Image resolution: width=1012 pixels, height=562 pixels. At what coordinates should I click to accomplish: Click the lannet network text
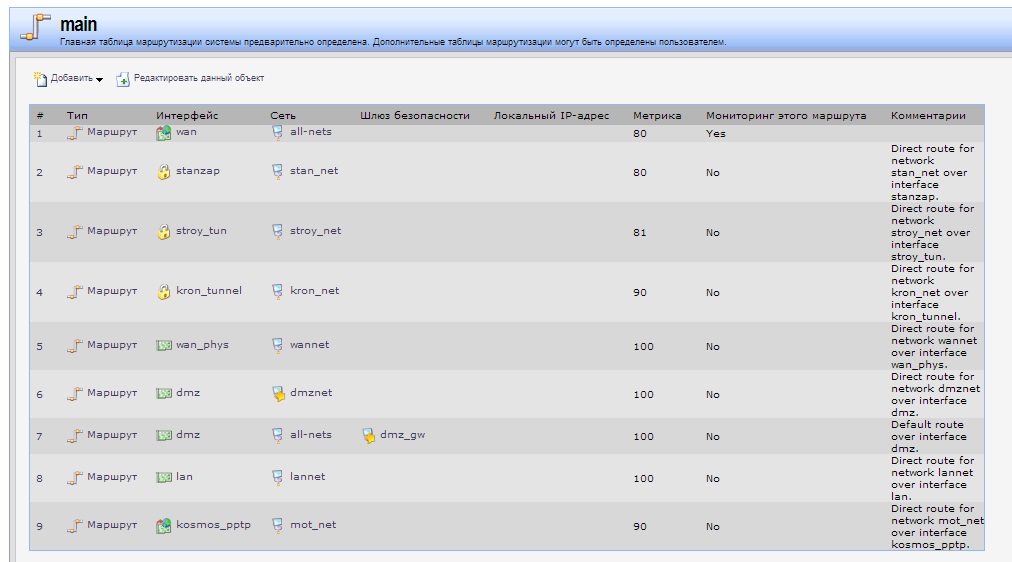coord(308,477)
